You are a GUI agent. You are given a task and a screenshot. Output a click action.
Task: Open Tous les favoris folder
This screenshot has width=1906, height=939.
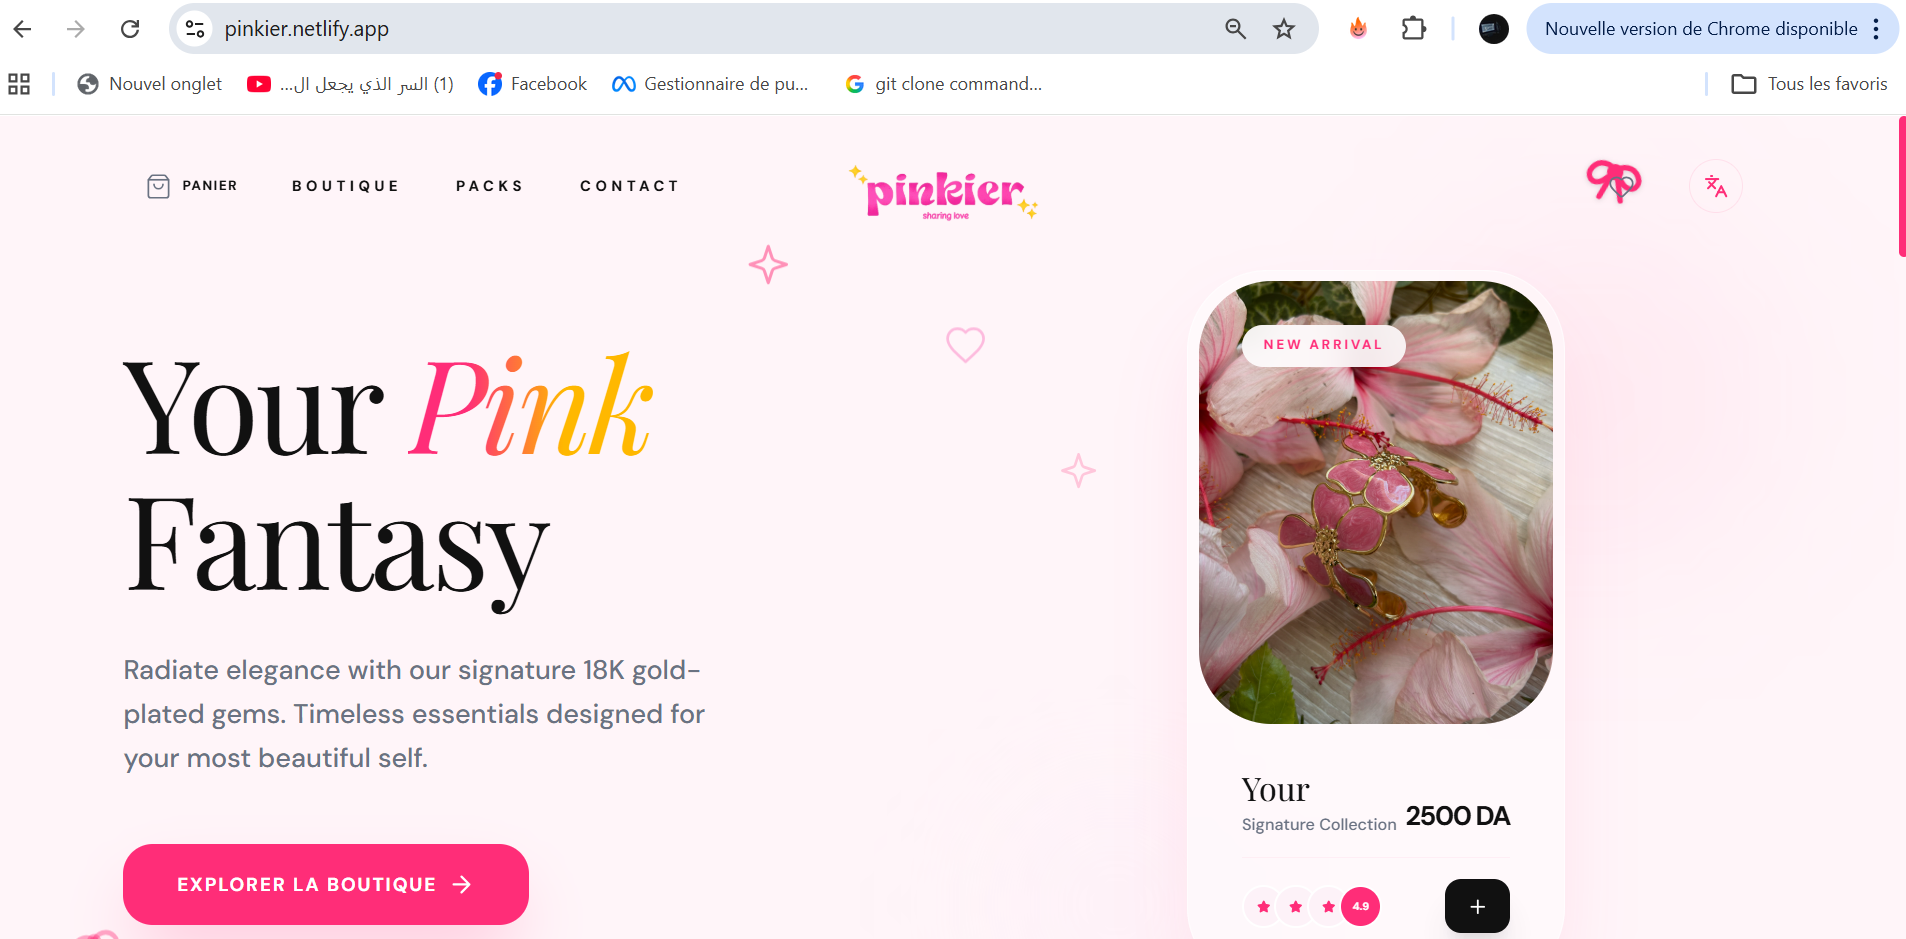(1809, 84)
